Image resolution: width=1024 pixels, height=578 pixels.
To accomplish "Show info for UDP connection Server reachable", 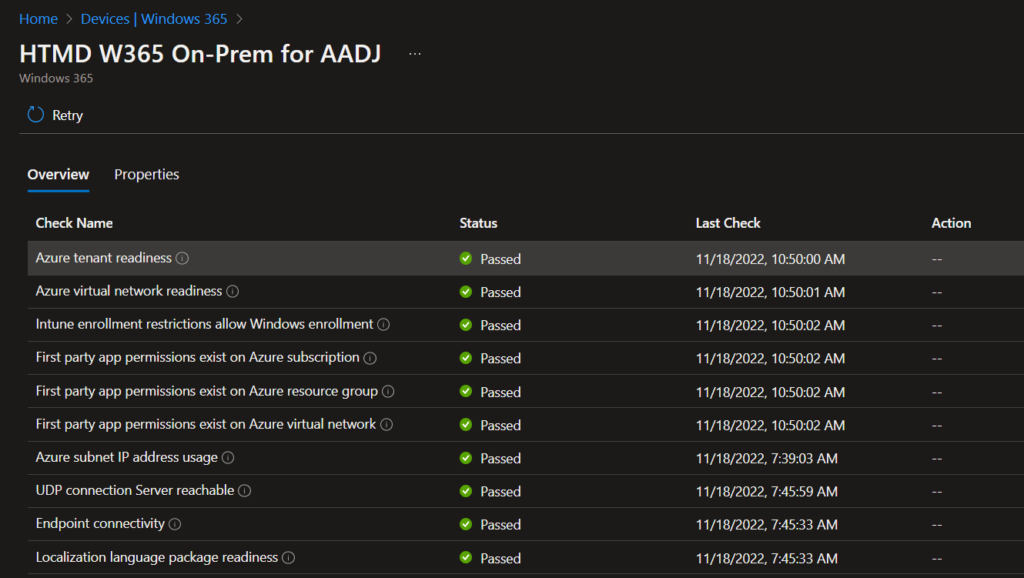I will (x=244, y=490).
